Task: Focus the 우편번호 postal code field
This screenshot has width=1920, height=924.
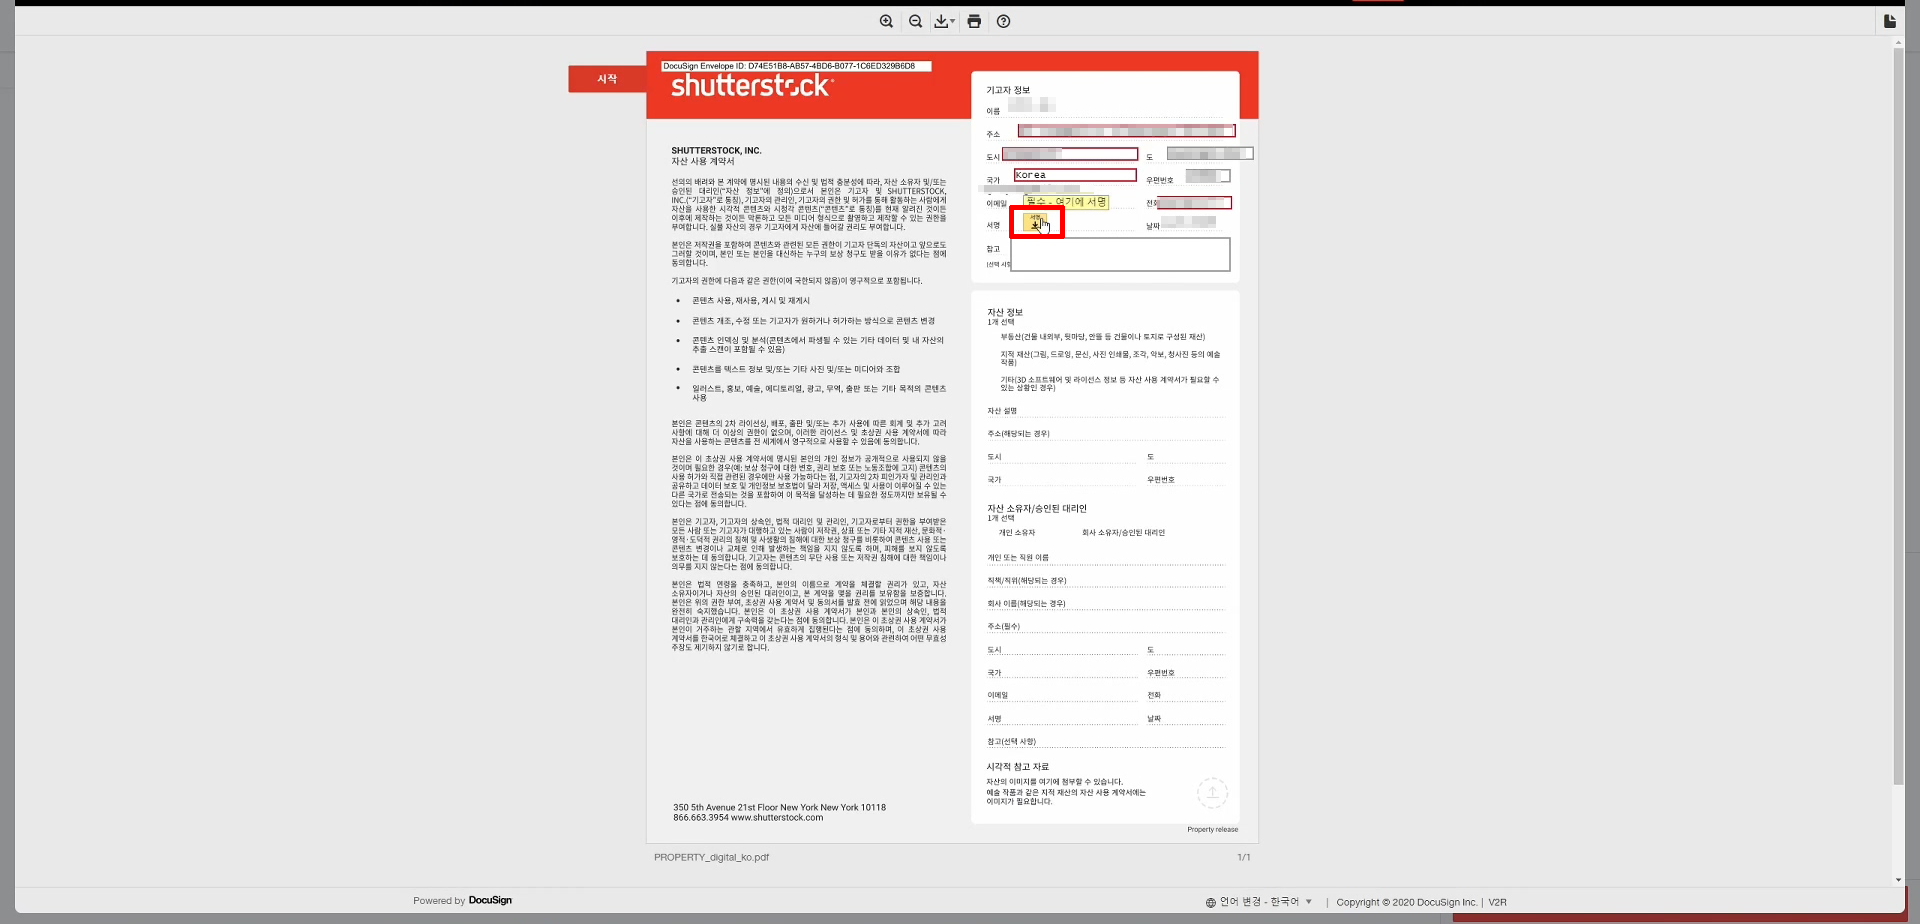Action: [1208, 176]
